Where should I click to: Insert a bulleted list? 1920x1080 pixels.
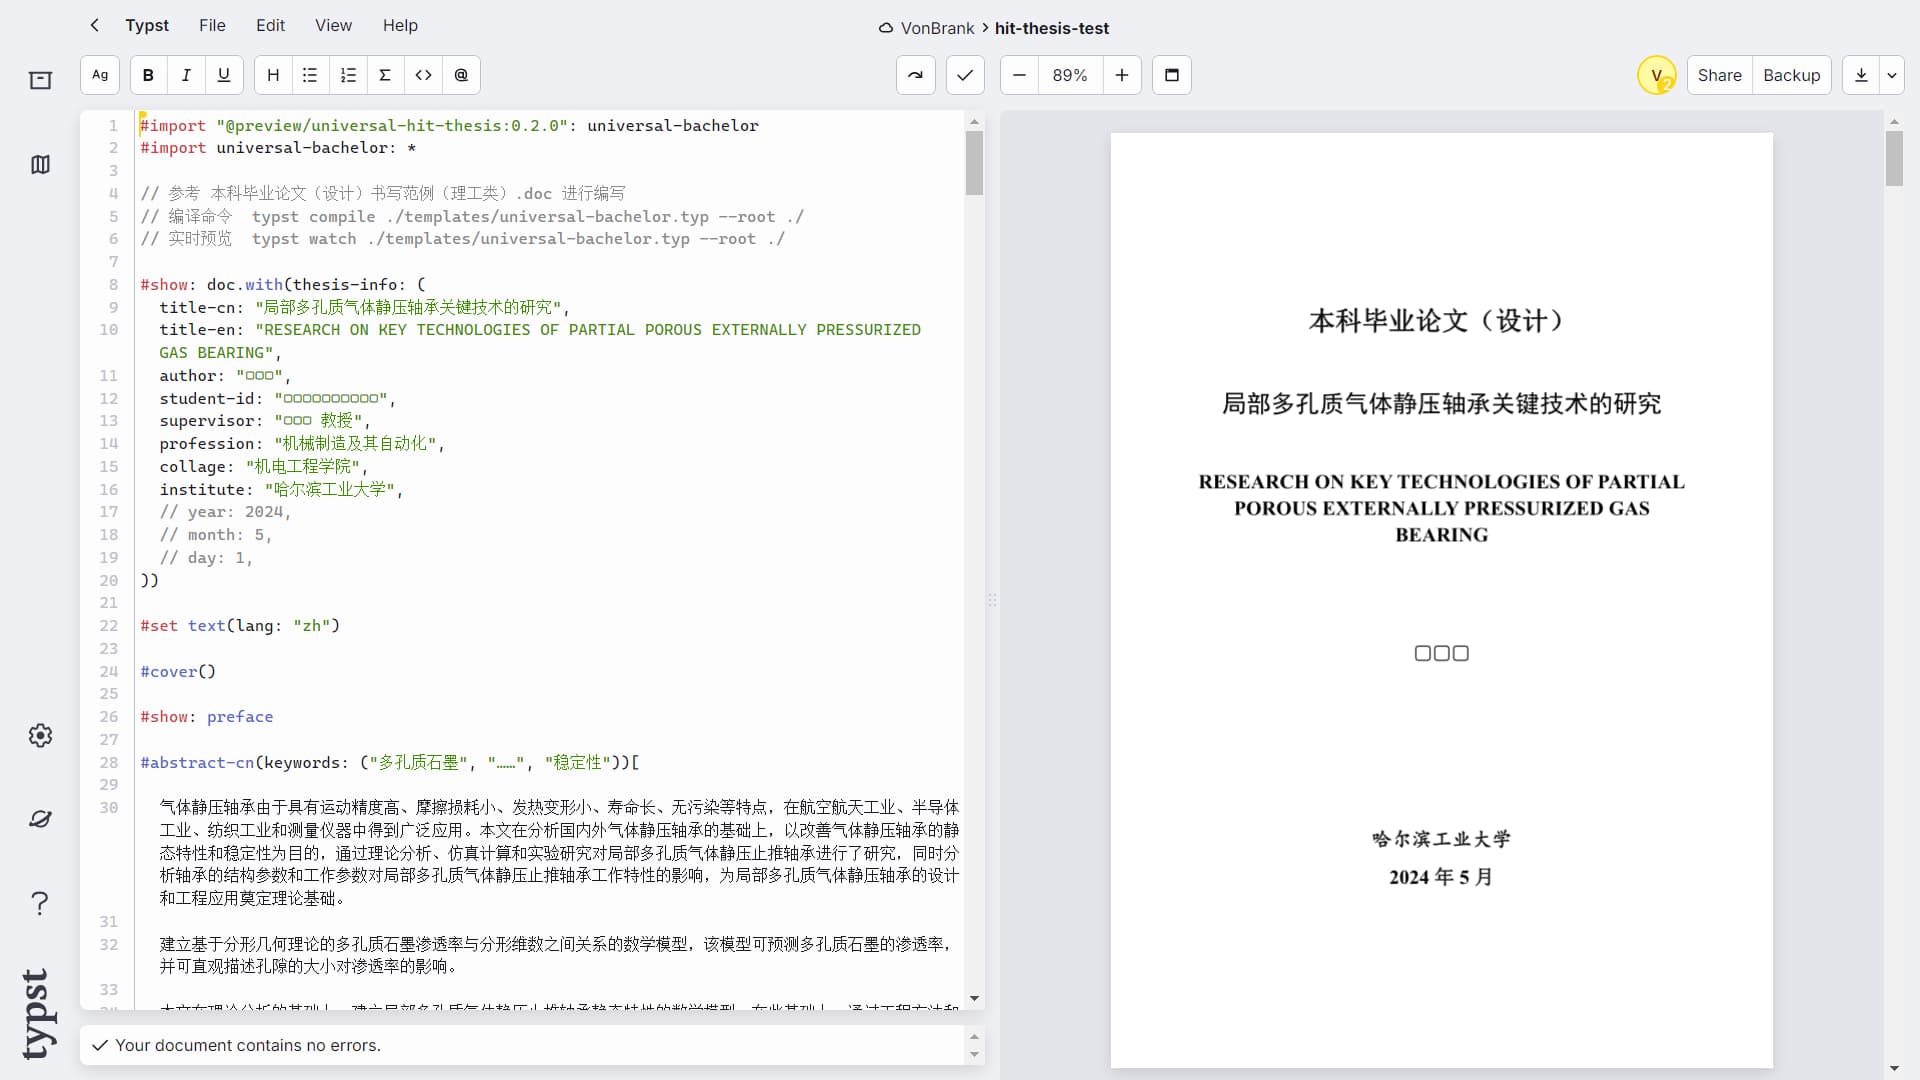pos(310,75)
